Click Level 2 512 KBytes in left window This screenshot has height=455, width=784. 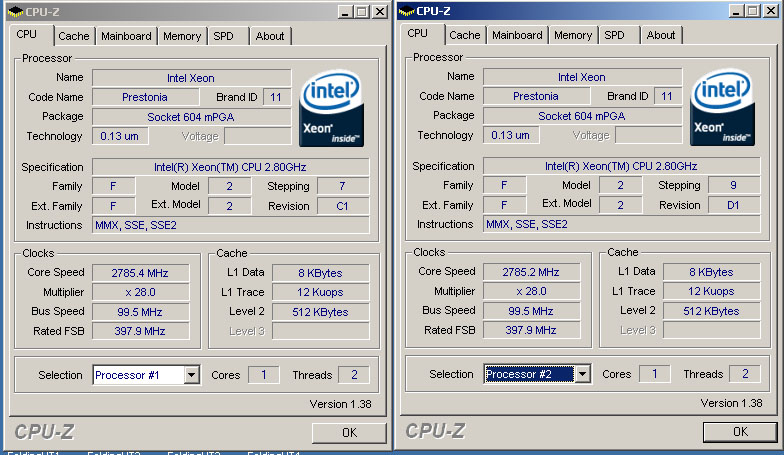pos(320,312)
